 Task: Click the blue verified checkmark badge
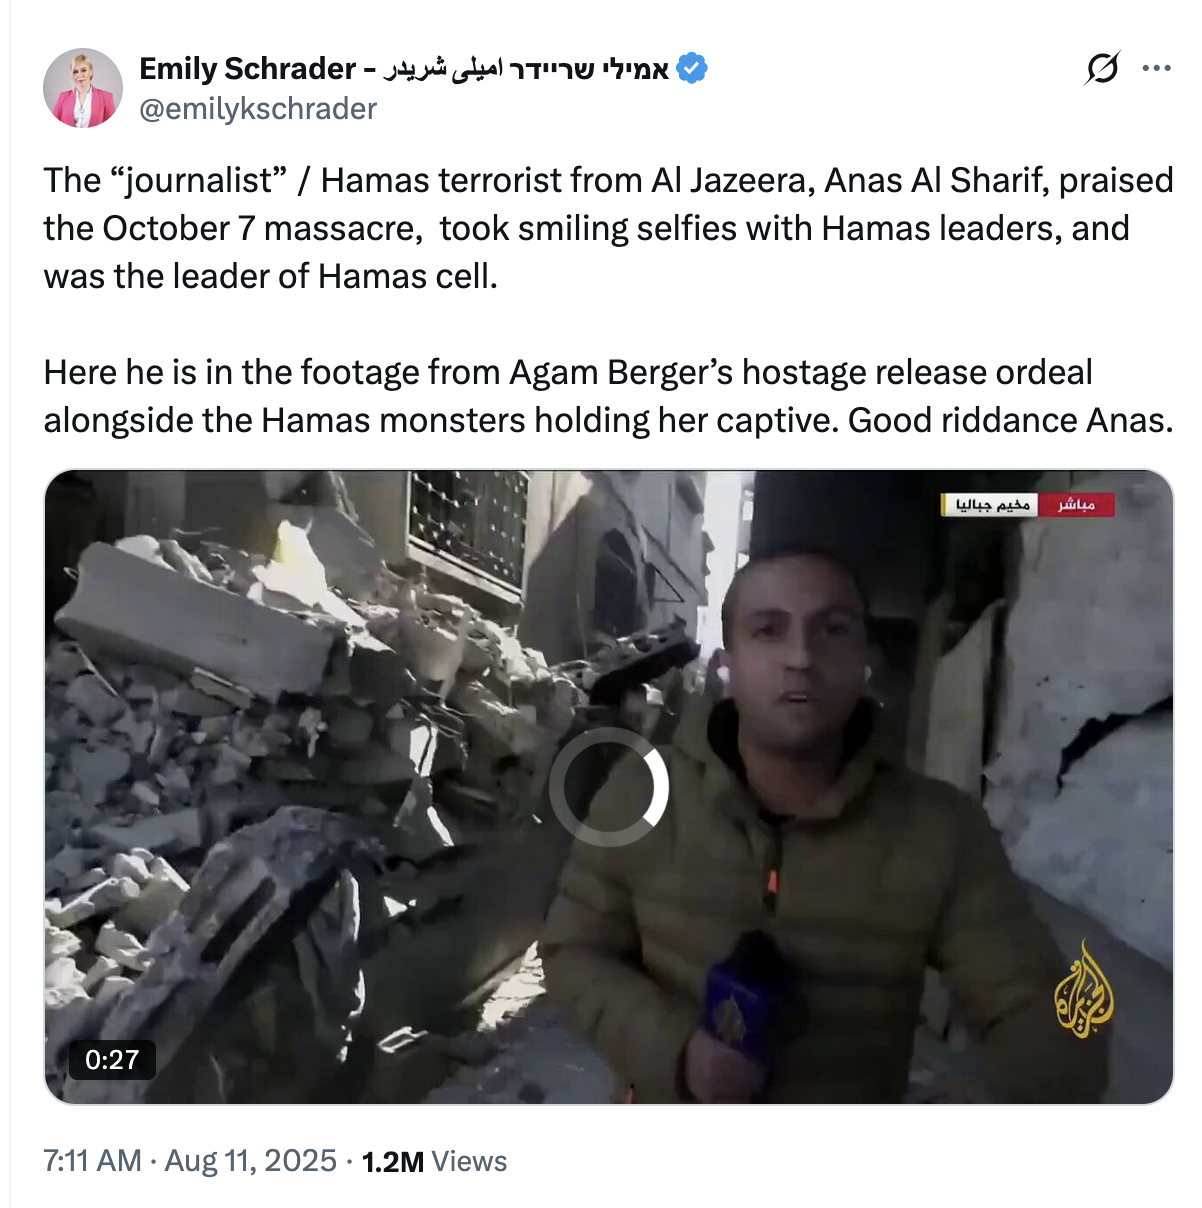(x=692, y=68)
